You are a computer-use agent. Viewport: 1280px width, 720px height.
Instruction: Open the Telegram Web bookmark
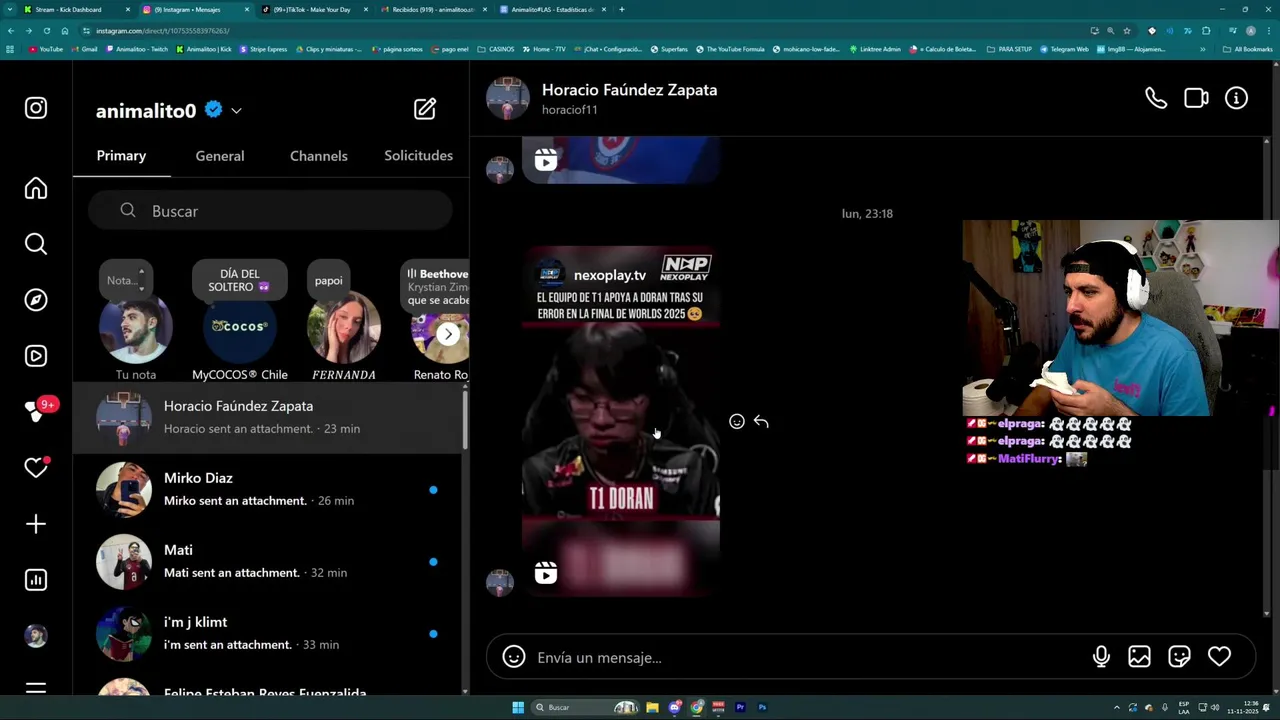(1064, 49)
